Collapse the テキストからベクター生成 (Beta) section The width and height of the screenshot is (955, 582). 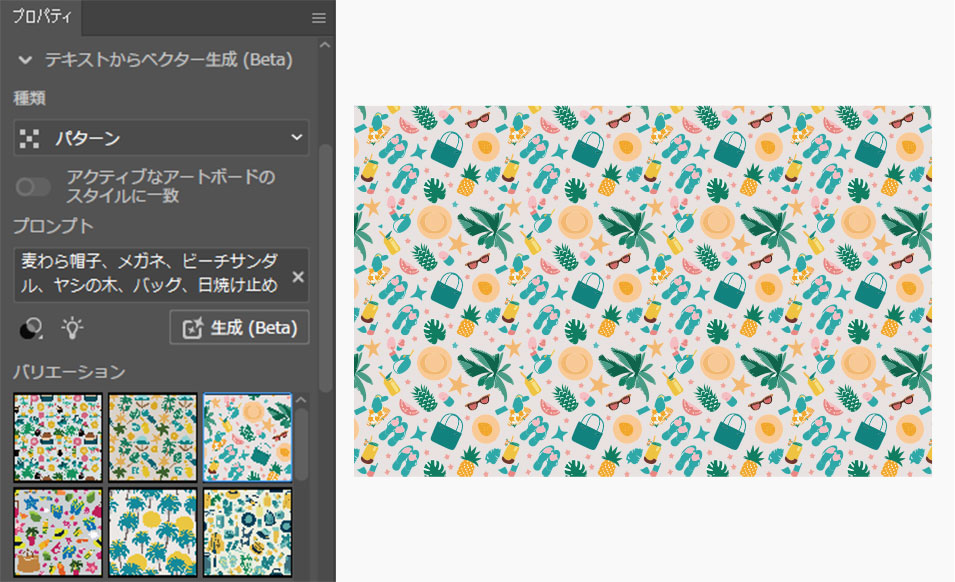[24, 60]
